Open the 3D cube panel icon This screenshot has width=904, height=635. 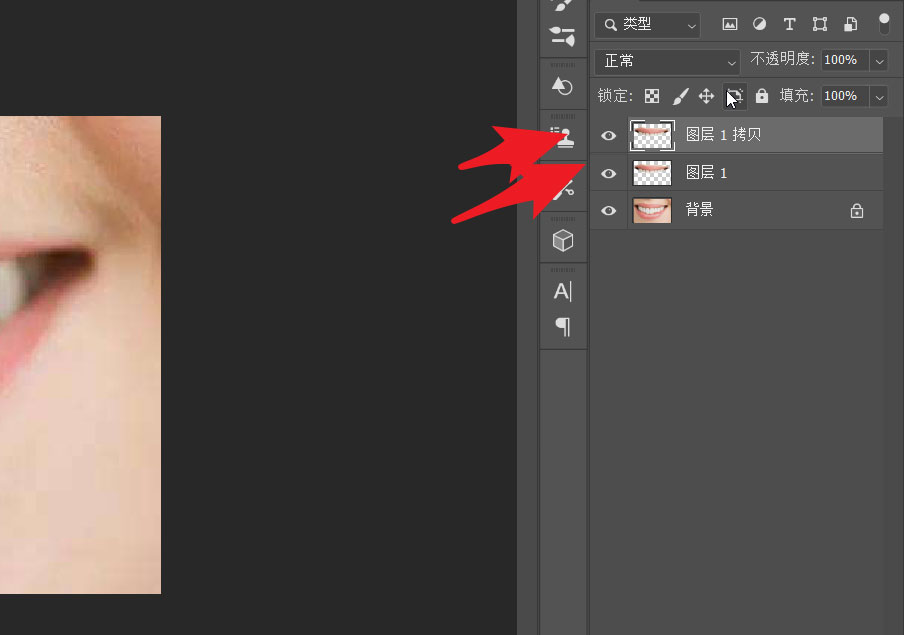(563, 240)
